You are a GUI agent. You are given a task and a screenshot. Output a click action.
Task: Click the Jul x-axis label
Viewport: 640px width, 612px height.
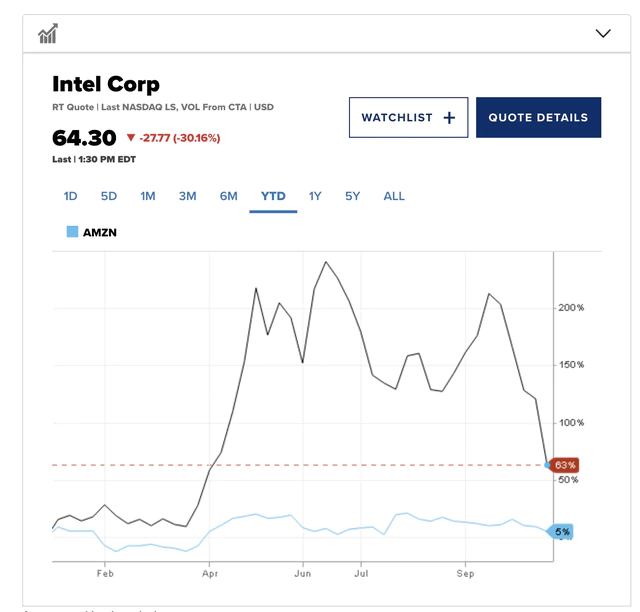point(361,574)
